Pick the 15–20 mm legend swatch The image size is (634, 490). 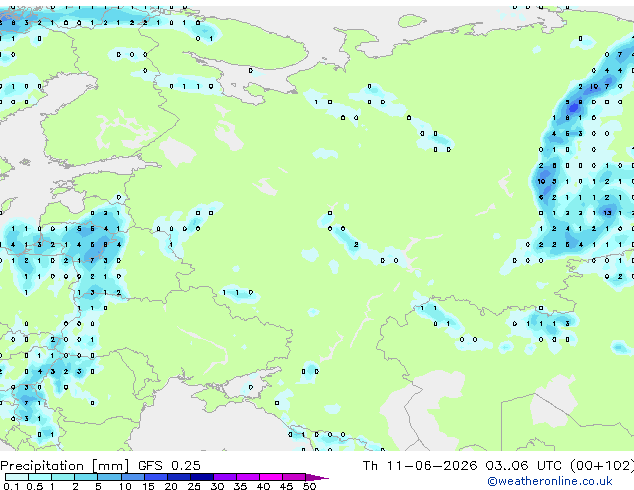155,477
